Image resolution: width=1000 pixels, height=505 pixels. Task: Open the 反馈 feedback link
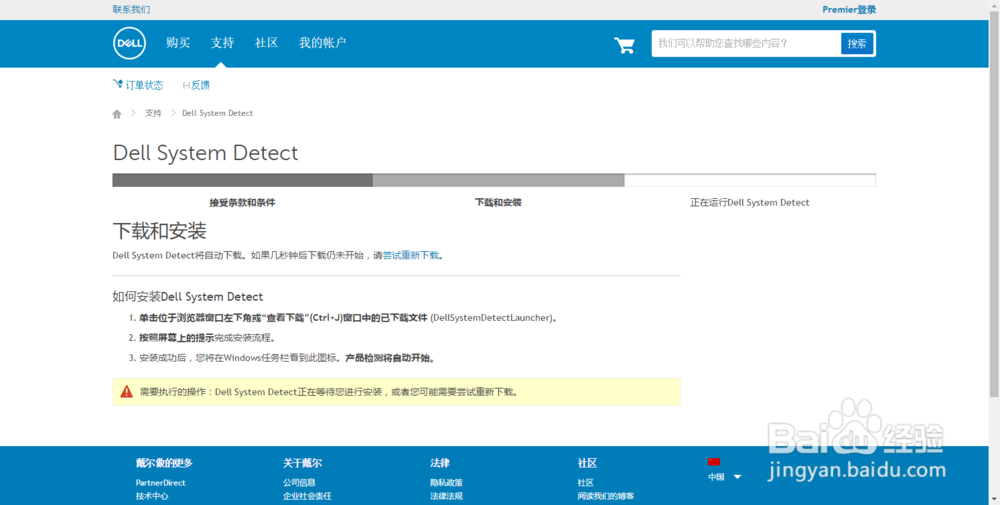click(196, 85)
